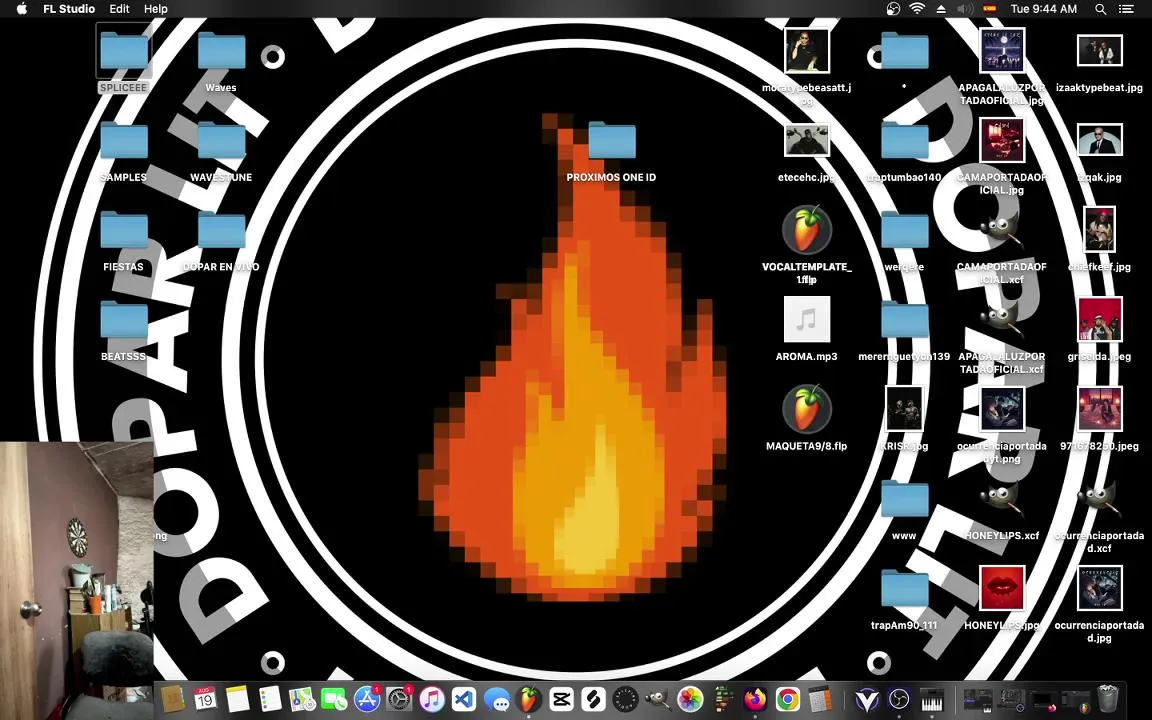Open Music app from the Dock
Screen dimensions: 1152x720
pos(431,699)
